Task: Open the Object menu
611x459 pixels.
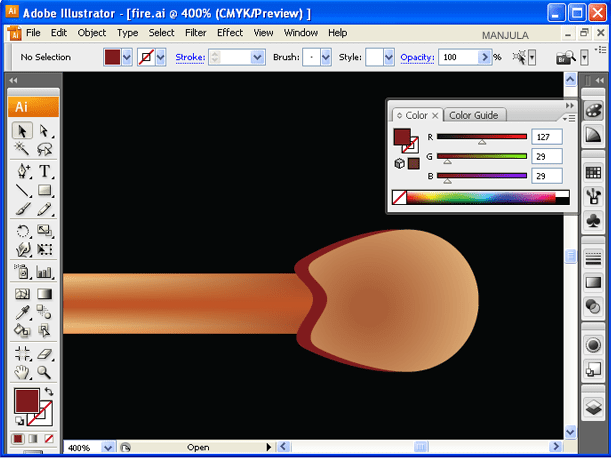Action: [92, 33]
